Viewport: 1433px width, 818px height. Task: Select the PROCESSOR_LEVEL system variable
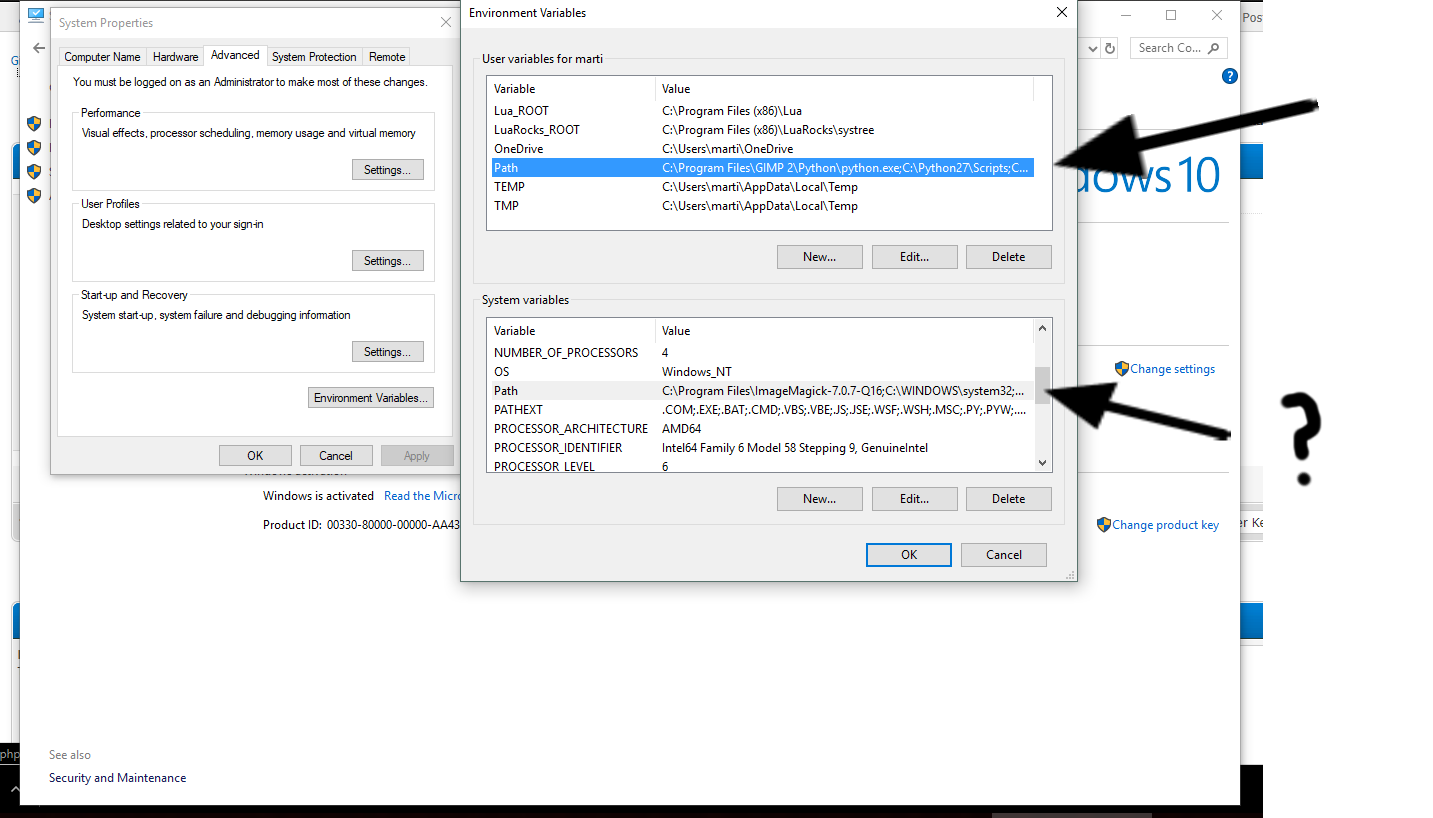[x=761, y=466]
